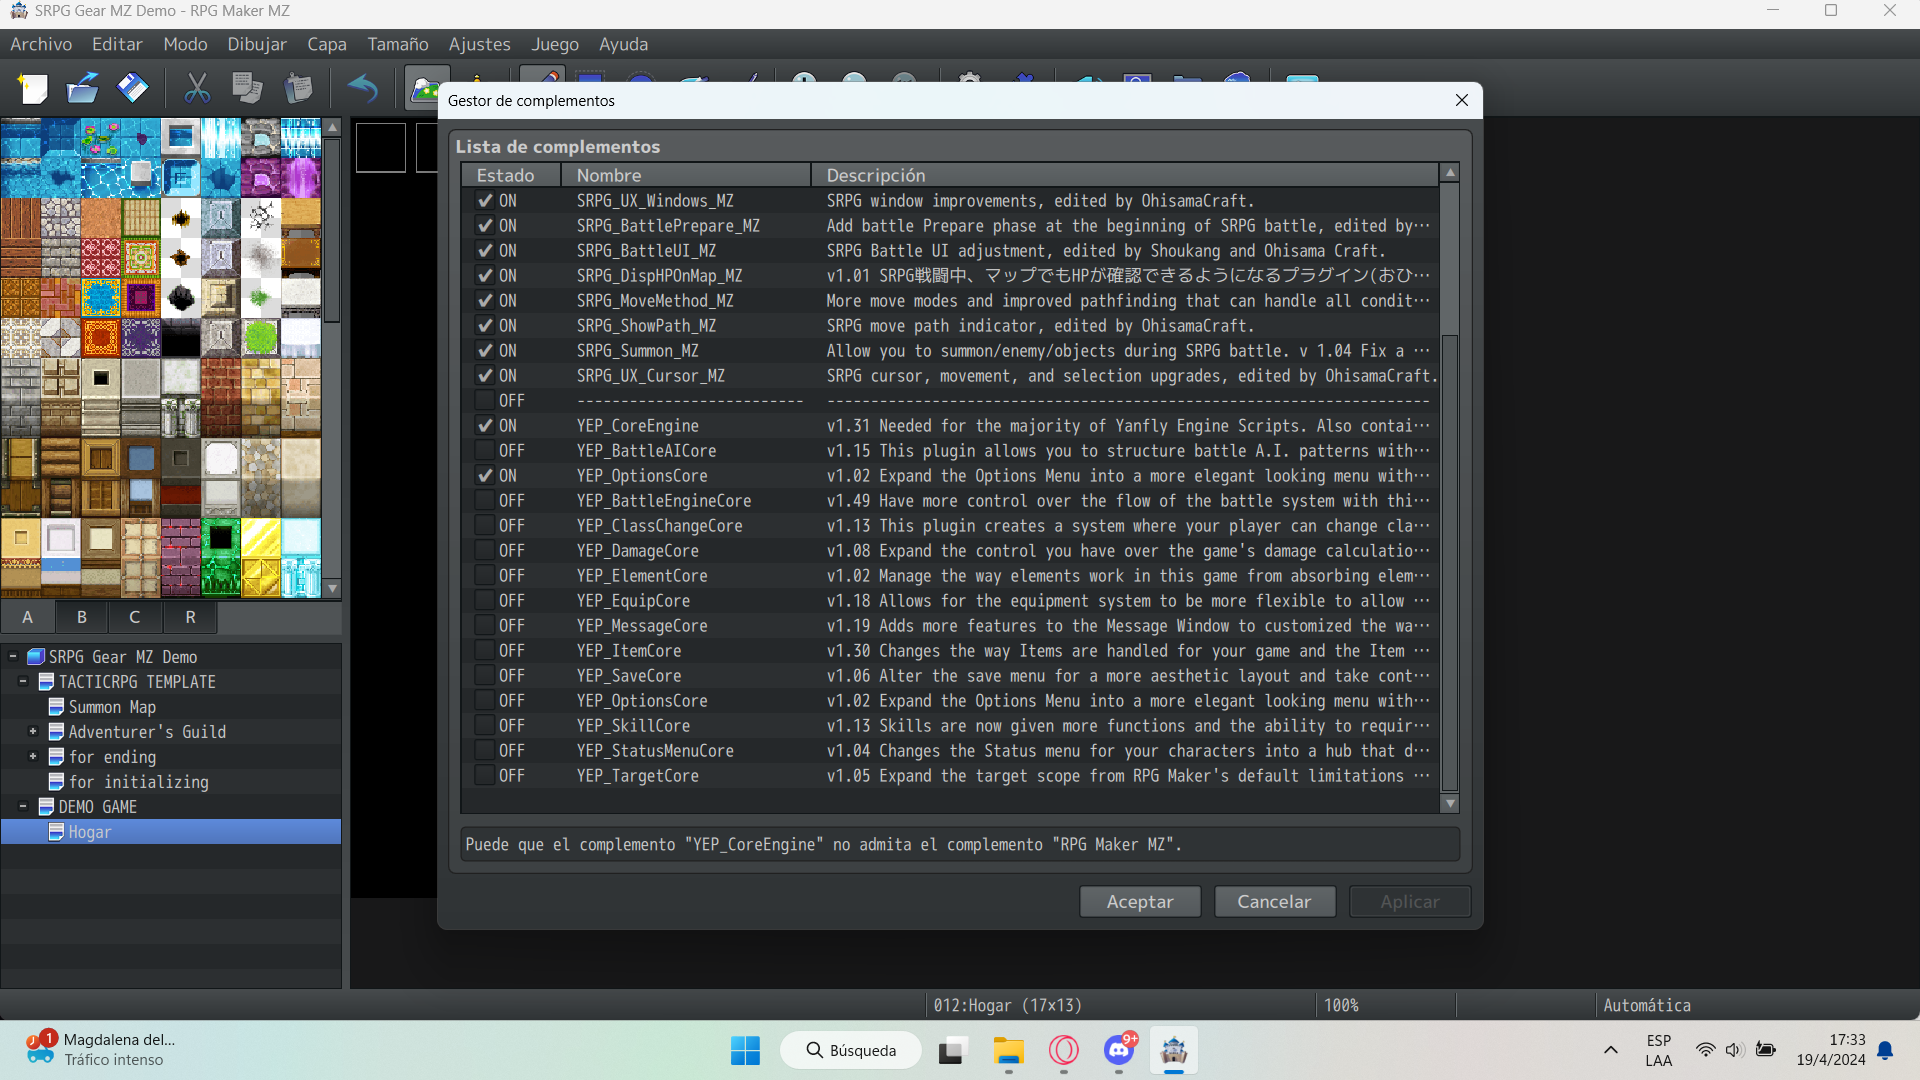Viewport: 1920px width, 1080px height.
Task: Switch to tileset tab B
Action: (82, 617)
